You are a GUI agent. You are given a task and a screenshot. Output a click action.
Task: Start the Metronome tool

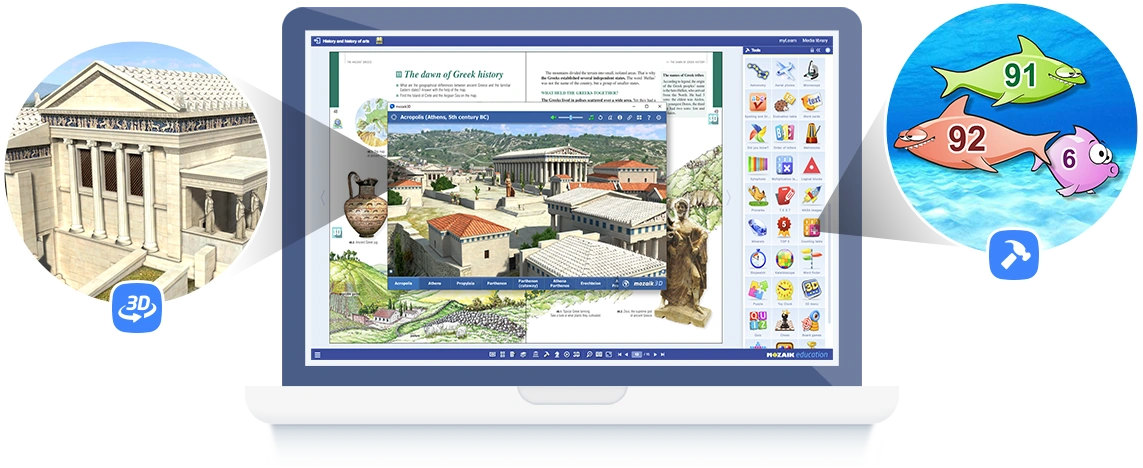pyautogui.click(x=811, y=136)
